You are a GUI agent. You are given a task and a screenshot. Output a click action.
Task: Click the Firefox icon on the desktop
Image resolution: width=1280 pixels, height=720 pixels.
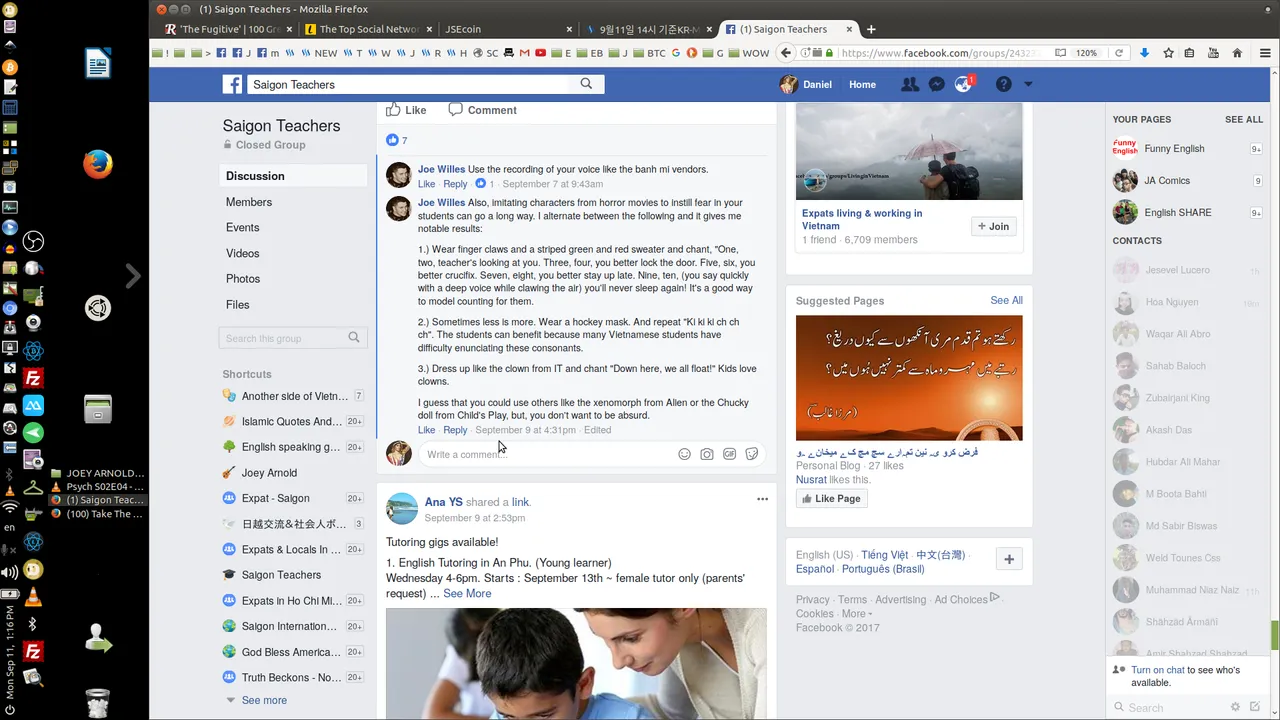point(97,163)
